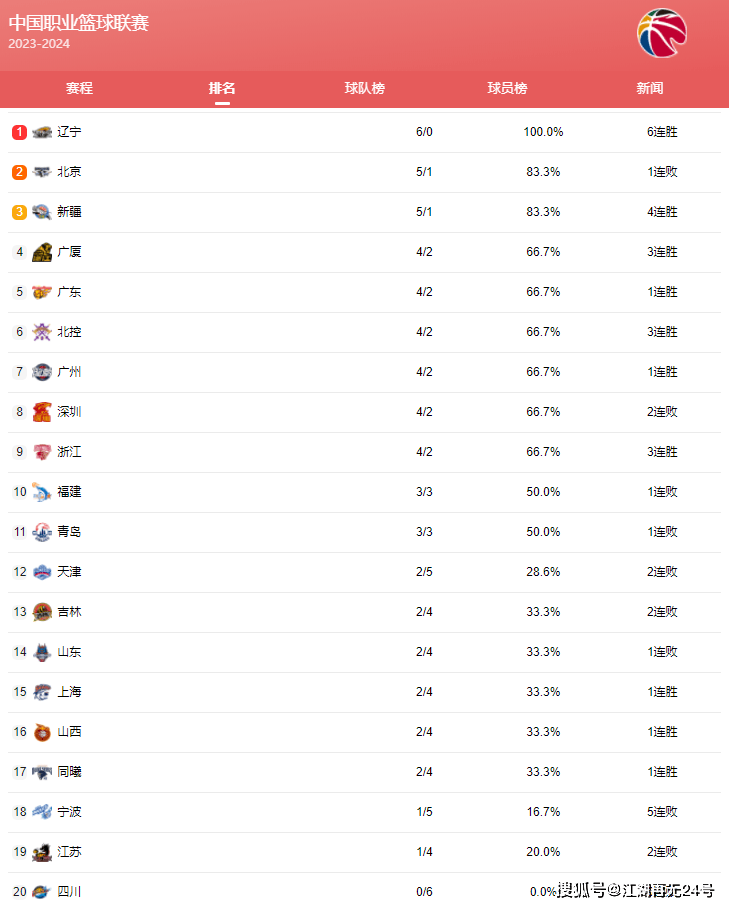Image resolution: width=729 pixels, height=907 pixels.
Task: Click 宁波's 5连败 streak entry
Action: coord(662,812)
